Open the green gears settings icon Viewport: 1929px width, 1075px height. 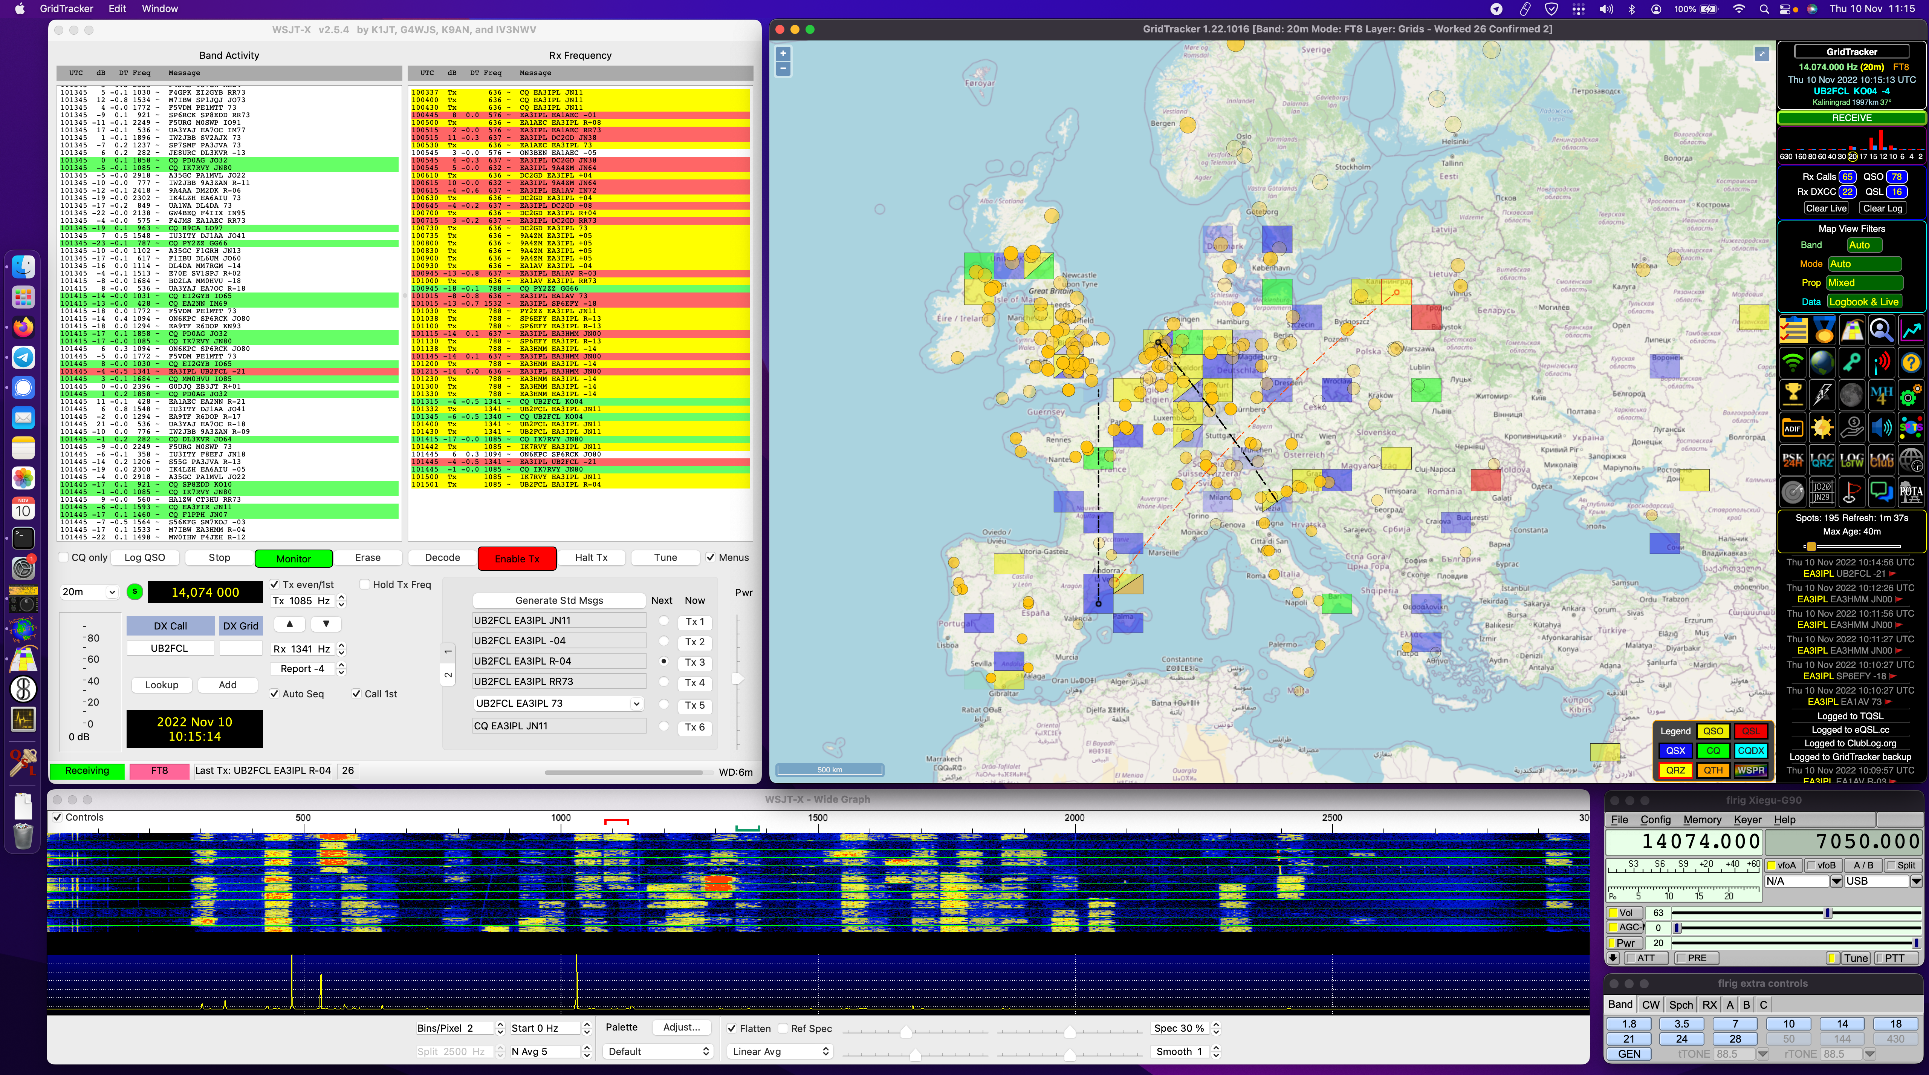click(1911, 395)
